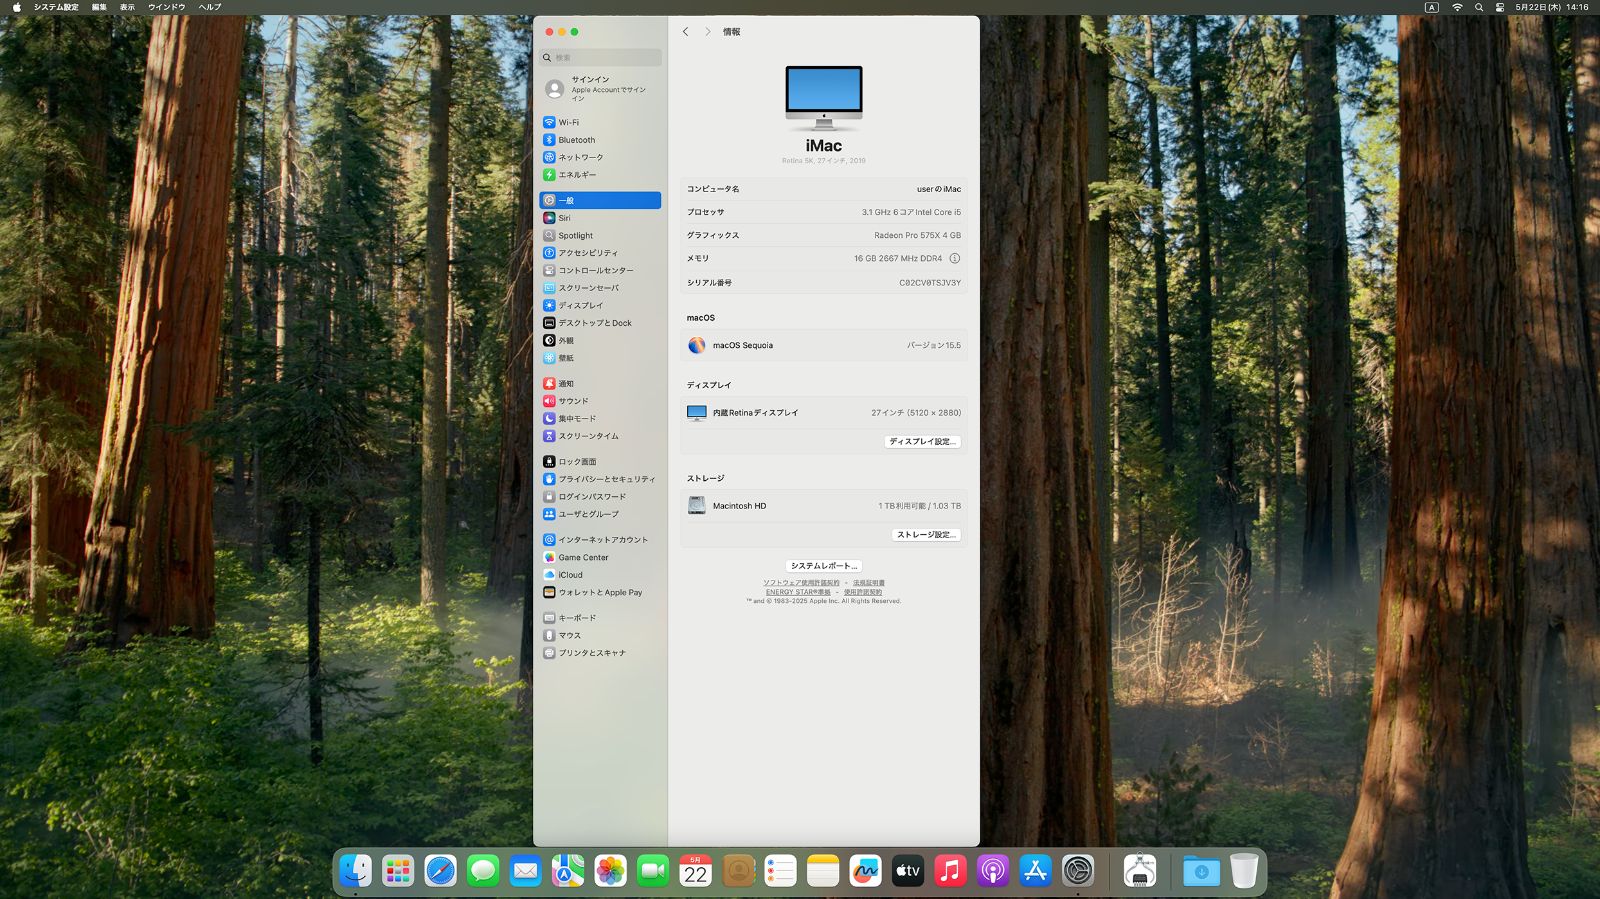
Task: Select 集中モード in the sidebar
Action: 600,418
